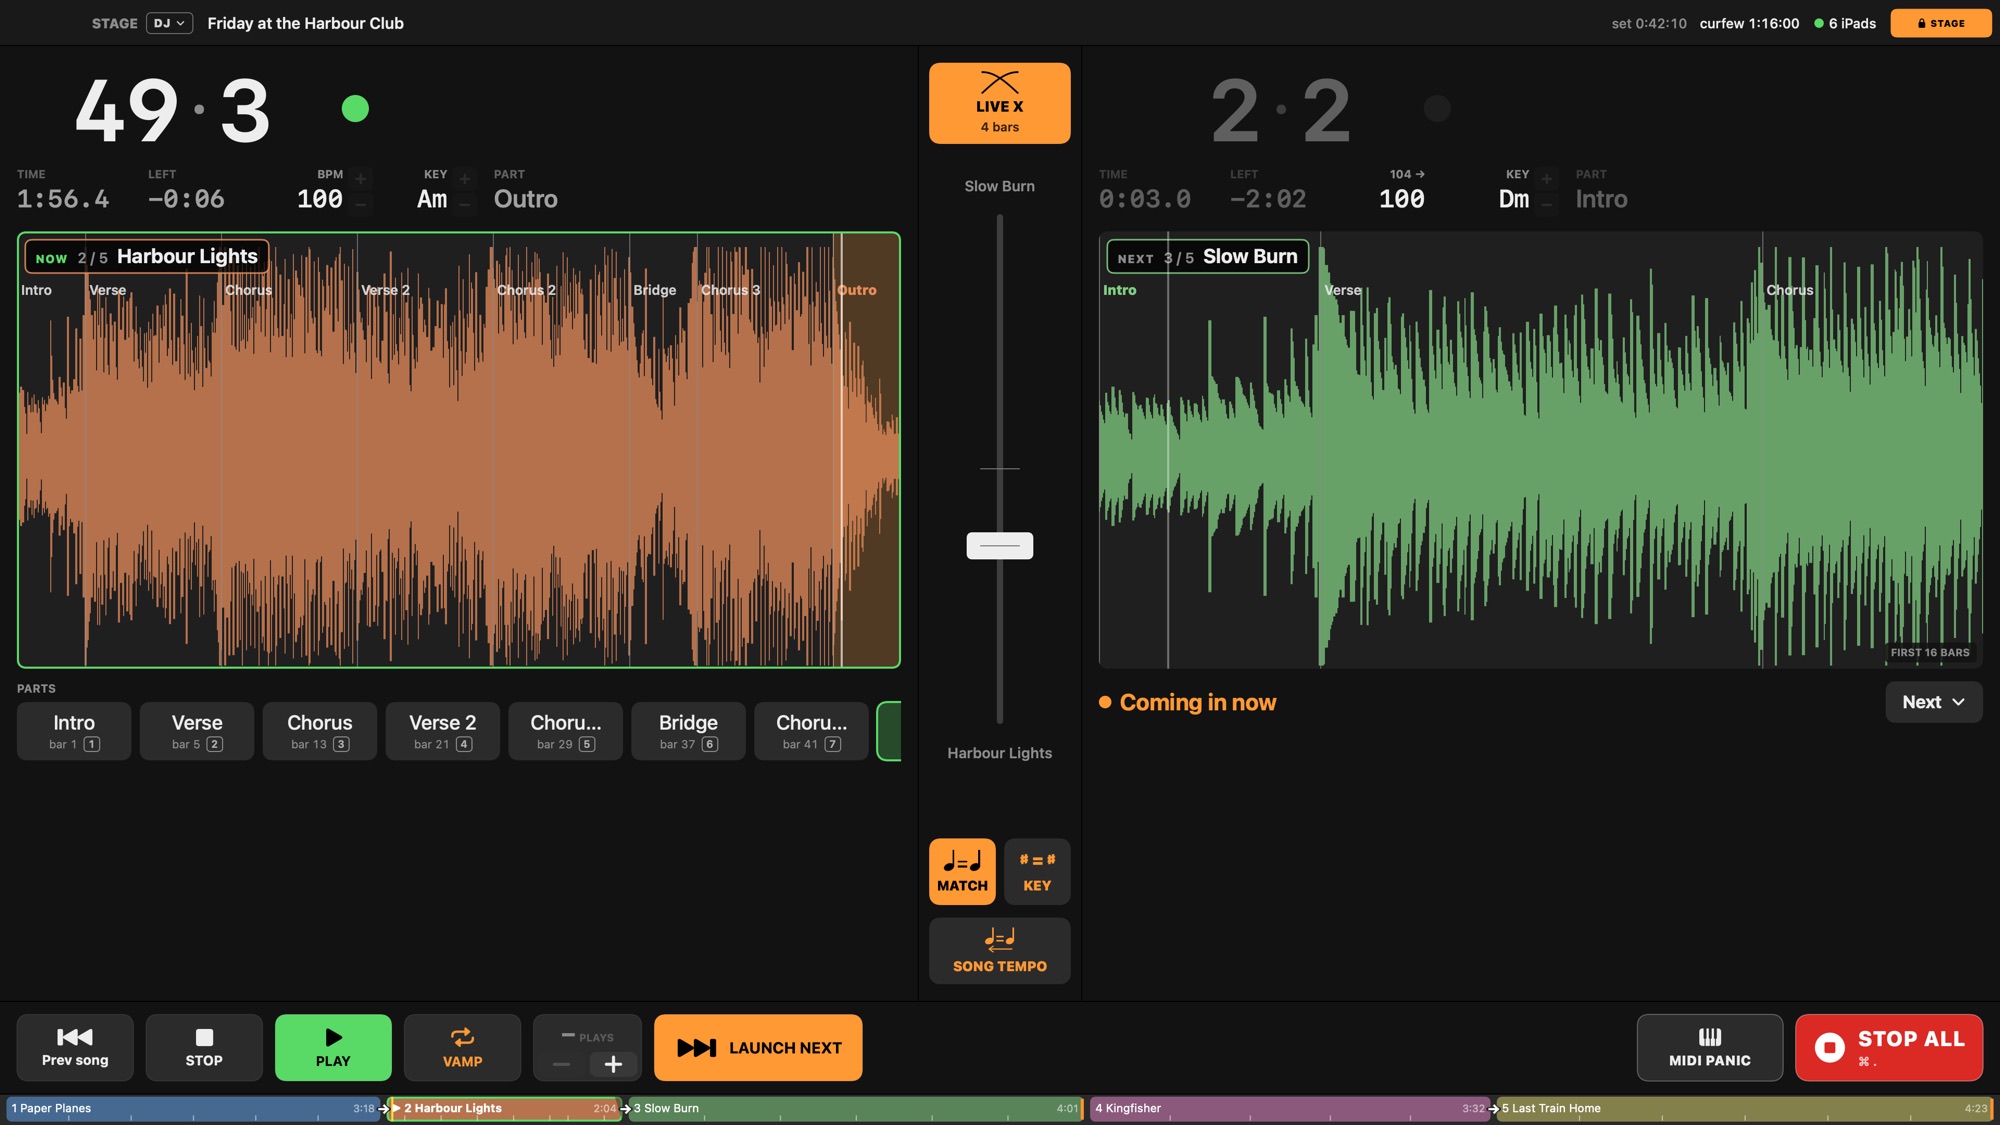Decrease plays count with minus button
2000x1125 pixels.
561,1065
